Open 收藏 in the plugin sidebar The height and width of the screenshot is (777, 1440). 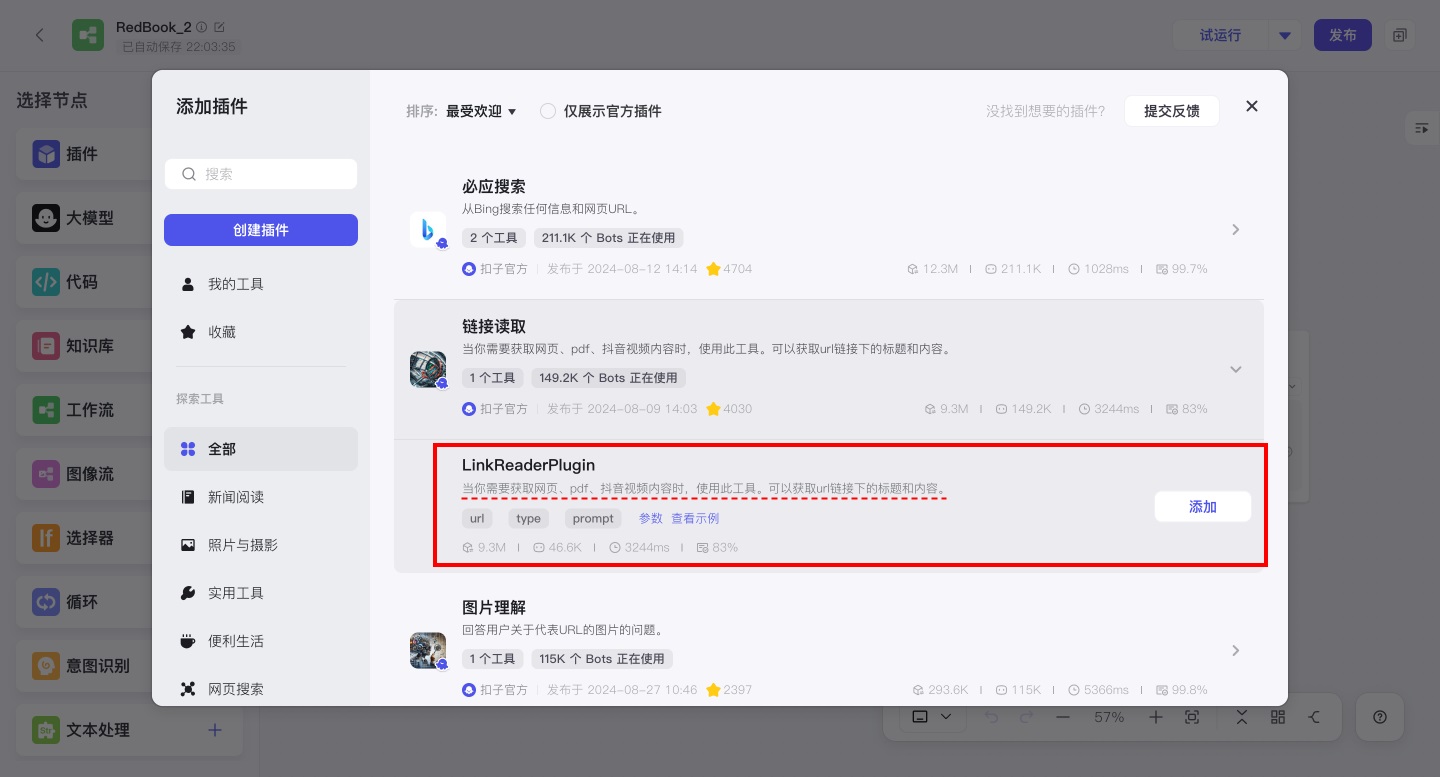click(x=261, y=332)
